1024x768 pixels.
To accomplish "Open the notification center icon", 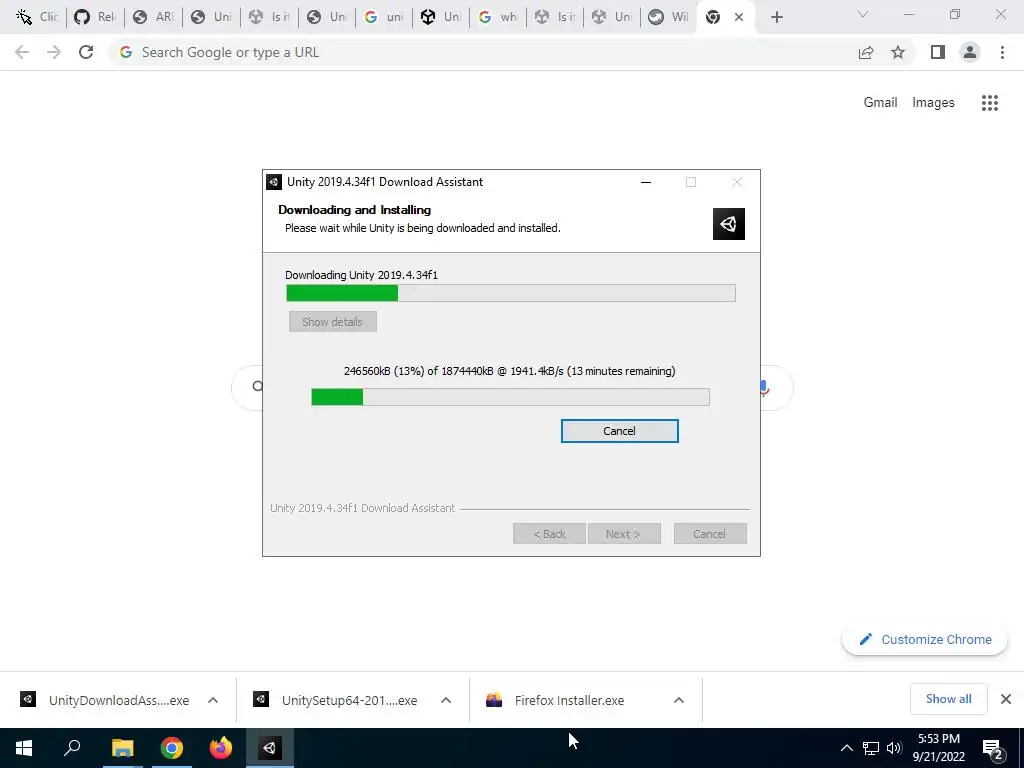I will [x=993, y=749].
